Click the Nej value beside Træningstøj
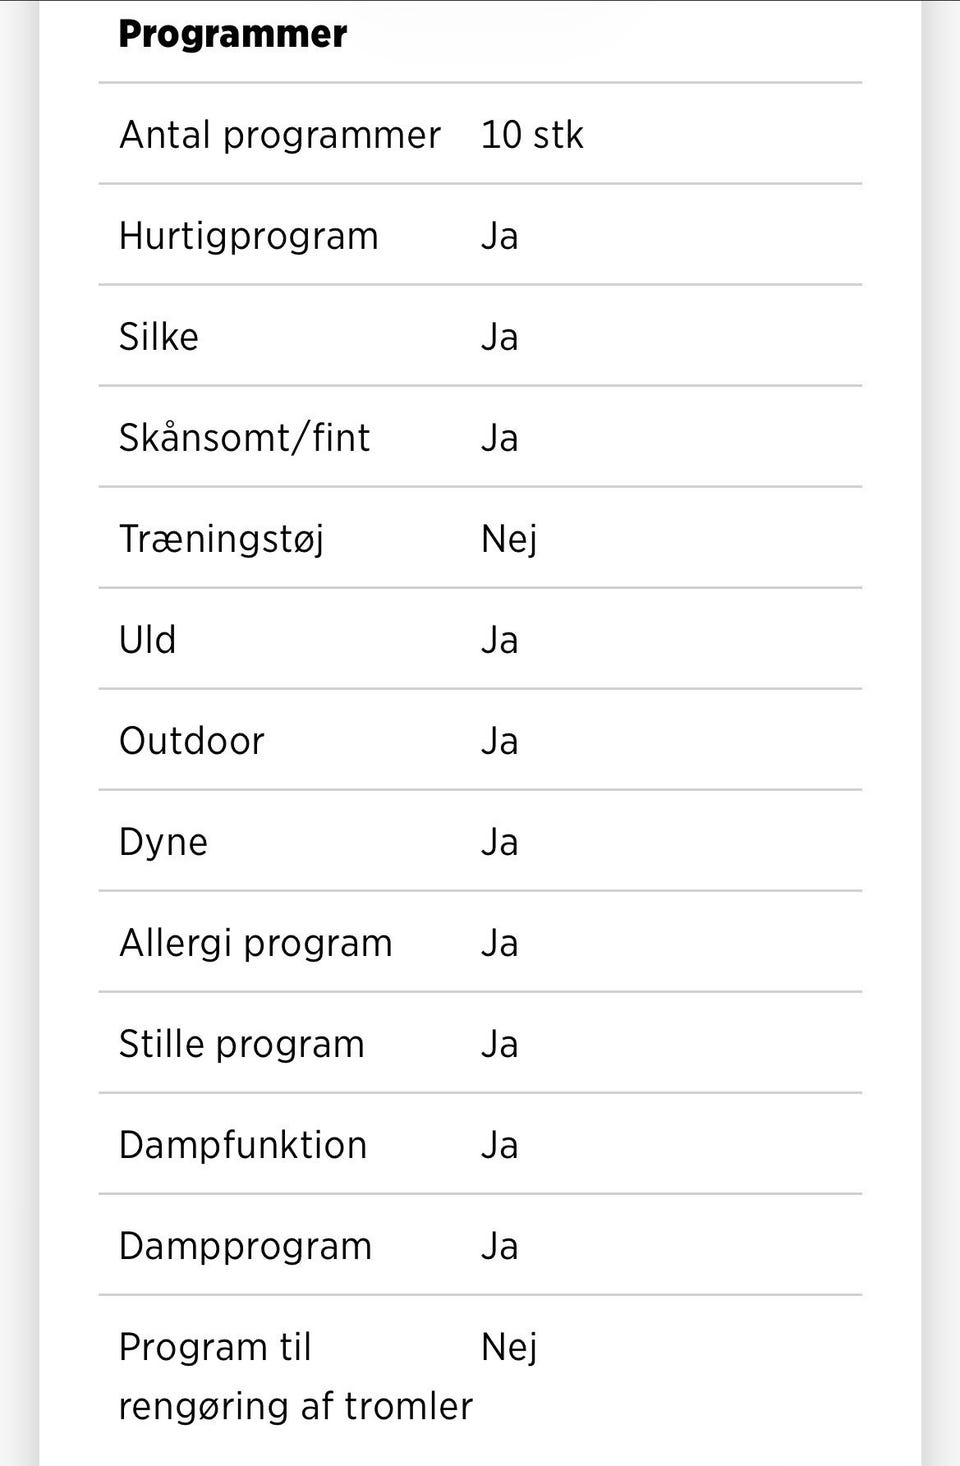 508,539
